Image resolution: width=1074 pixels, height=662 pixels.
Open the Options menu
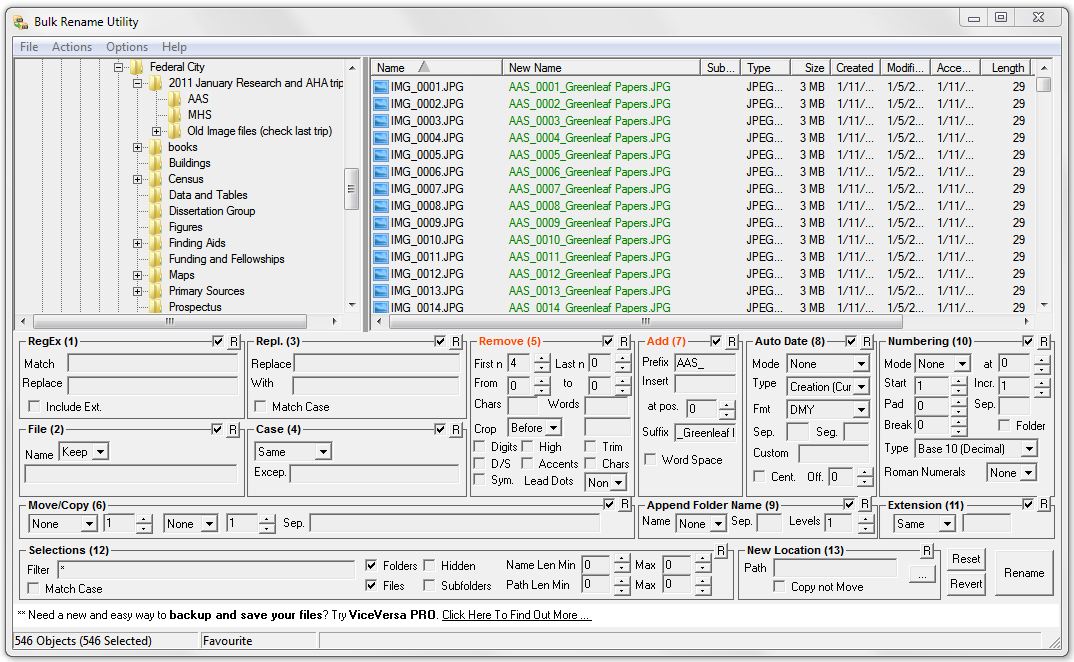click(126, 47)
